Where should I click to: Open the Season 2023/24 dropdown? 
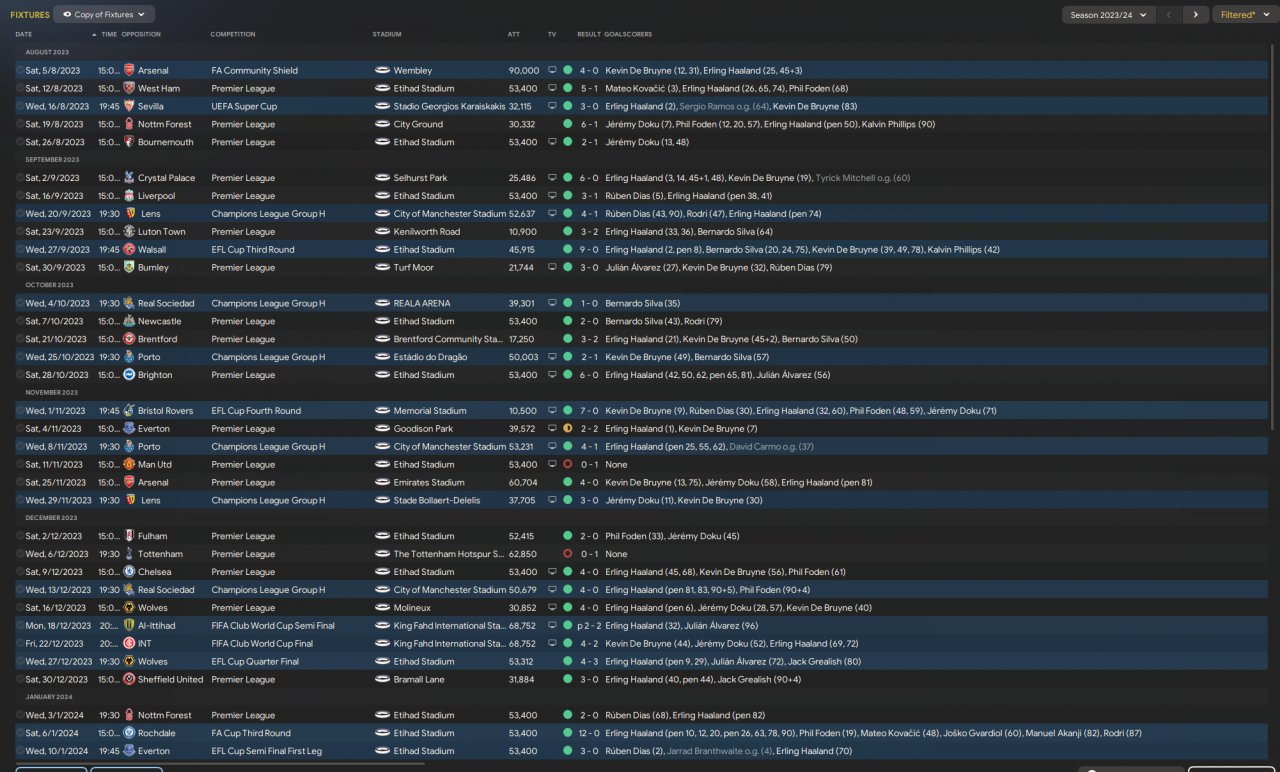1108,15
